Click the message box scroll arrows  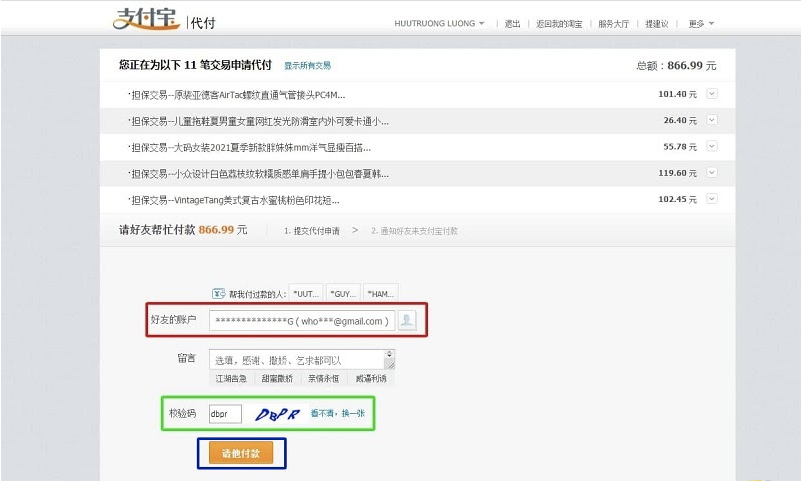coord(389,354)
